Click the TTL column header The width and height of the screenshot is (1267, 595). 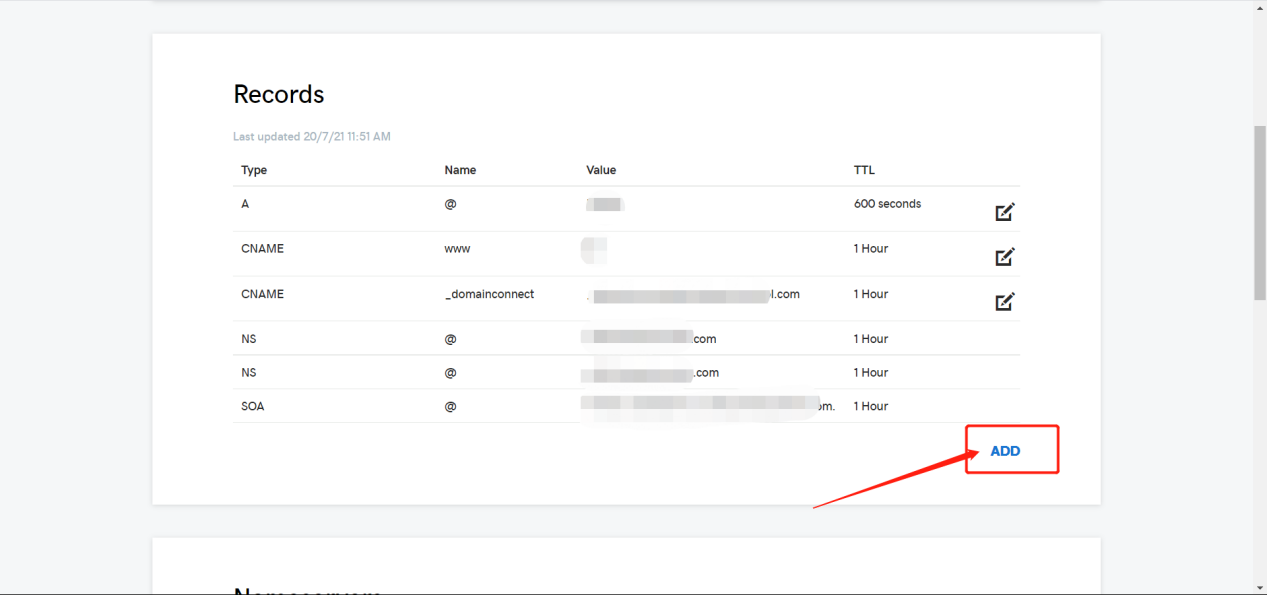(864, 170)
